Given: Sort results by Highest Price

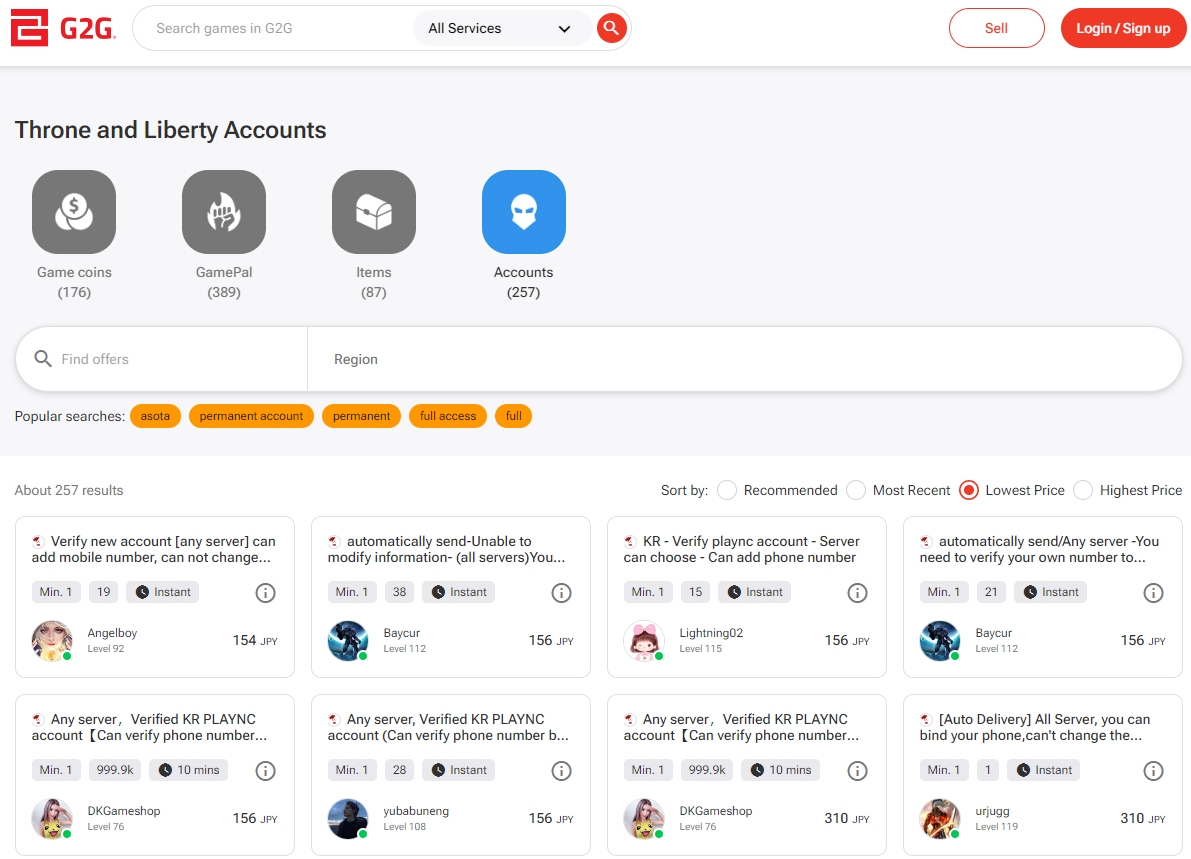Looking at the screenshot, I should [1083, 490].
